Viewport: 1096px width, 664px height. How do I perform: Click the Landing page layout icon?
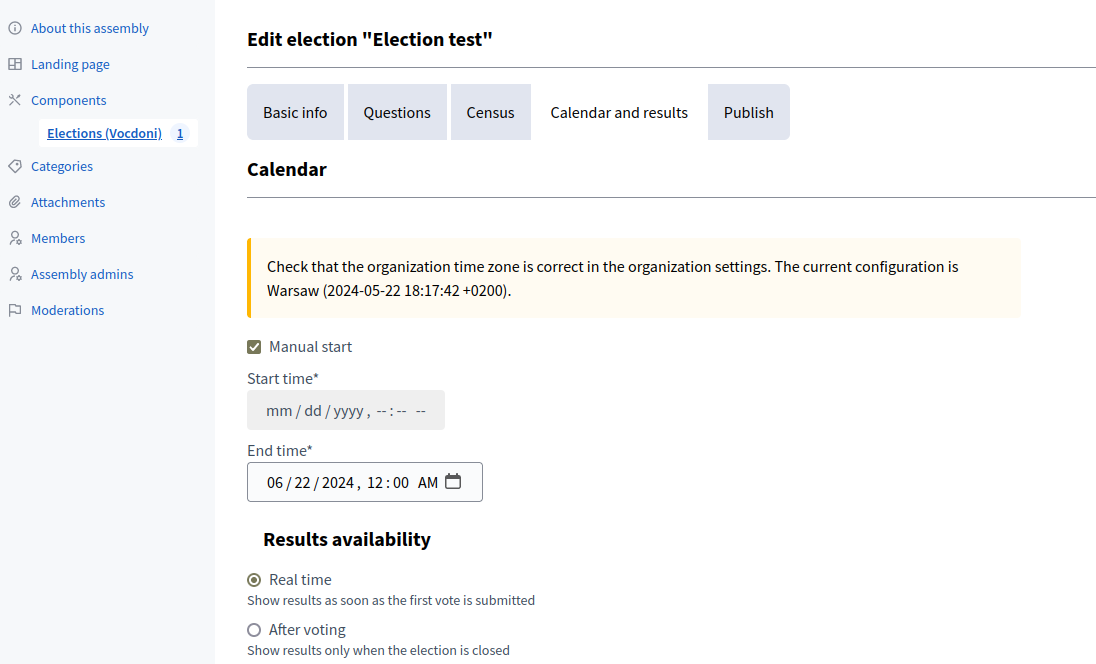pos(15,64)
